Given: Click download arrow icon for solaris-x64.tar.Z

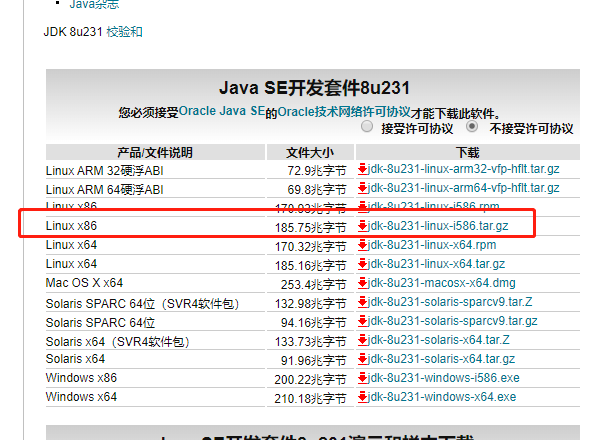Looking at the screenshot, I should (x=362, y=340).
